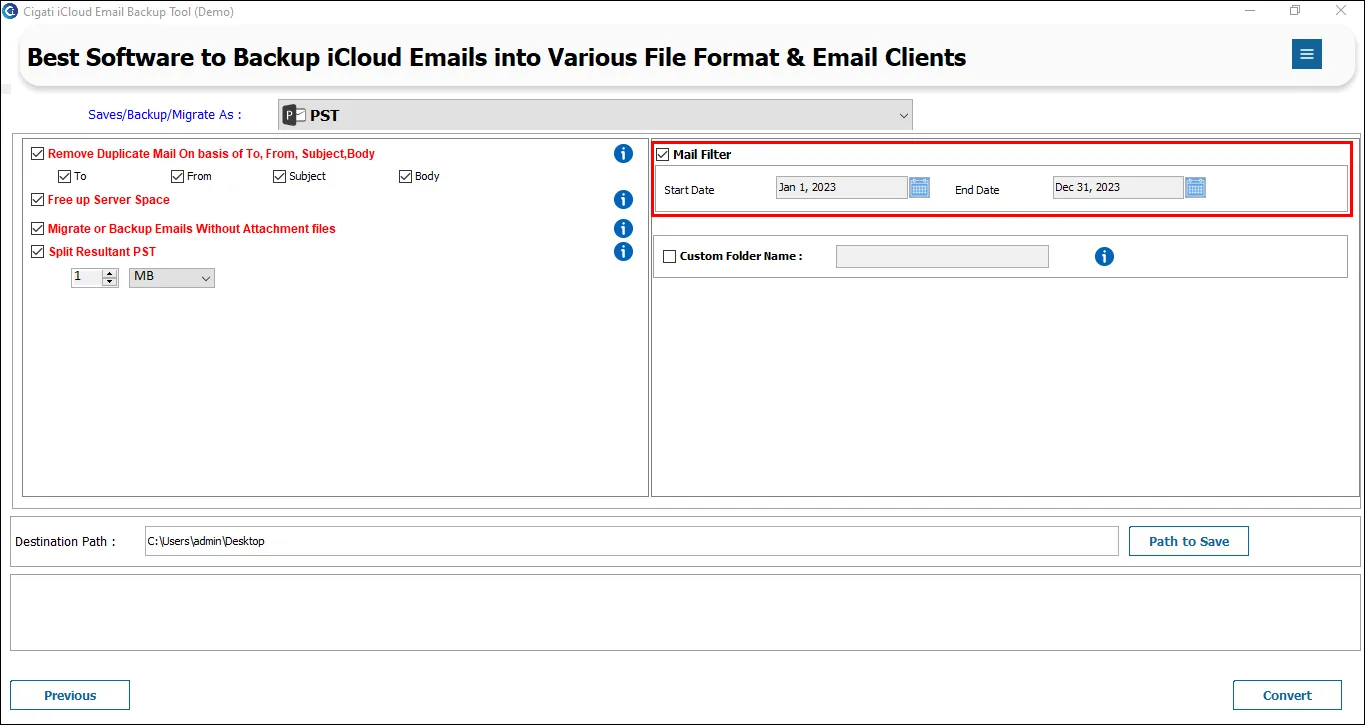This screenshot has height=725, width=1365.
Task: Click info icon for Migrate Without Attachment
Action: click(x=623, y=229)
